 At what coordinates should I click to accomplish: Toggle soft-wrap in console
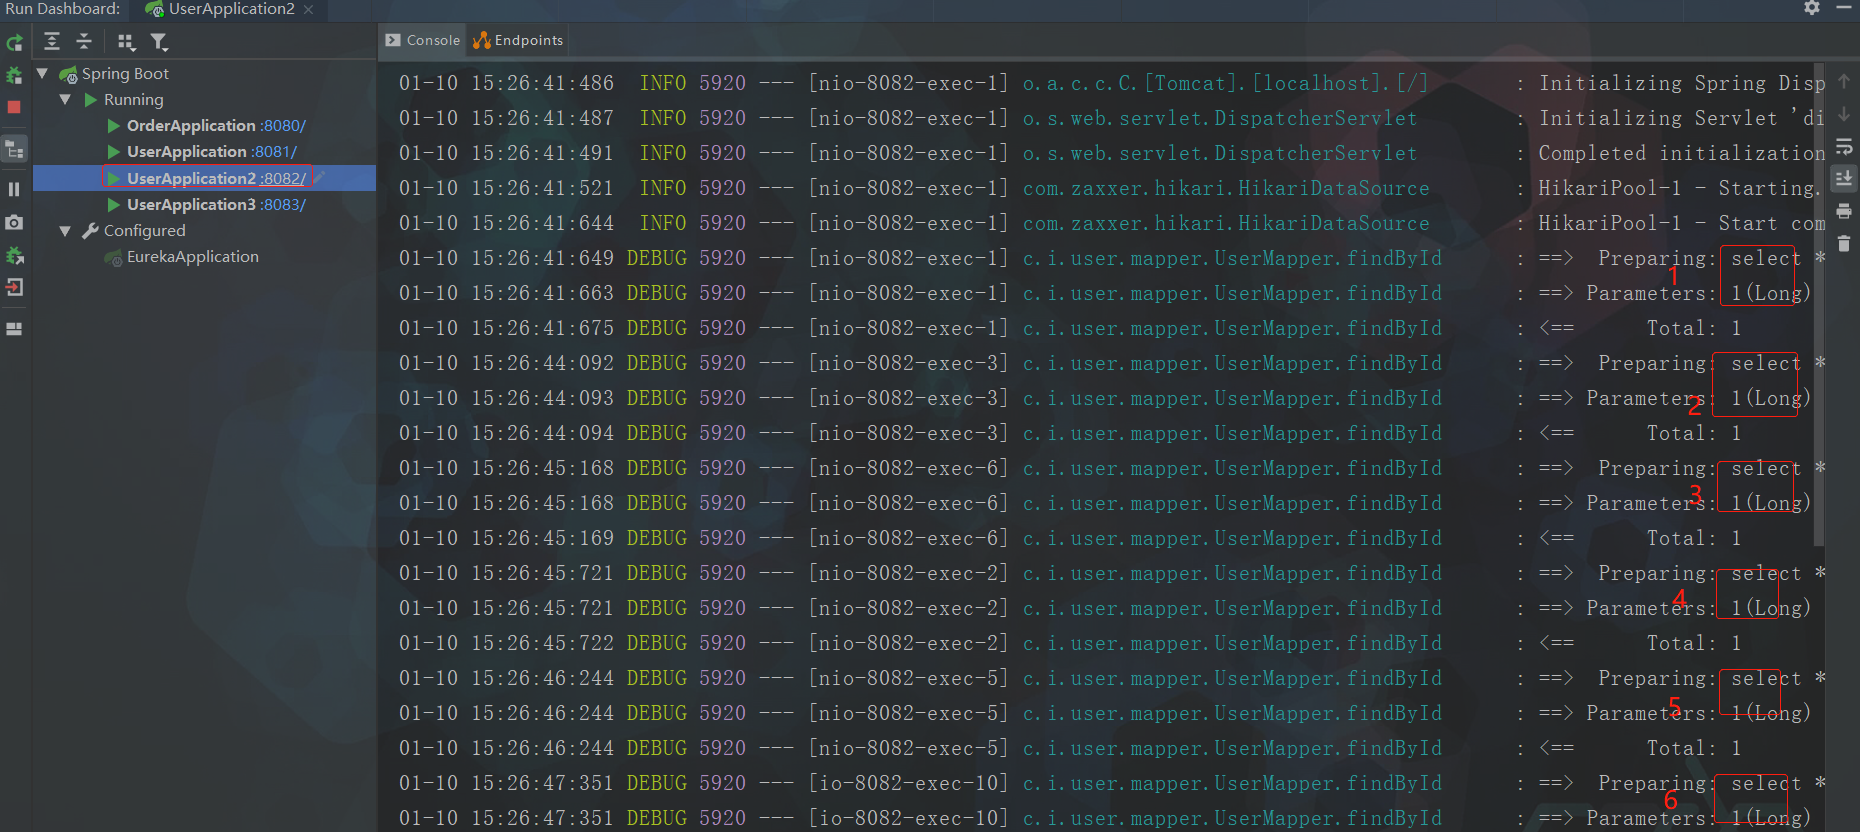pyautogui.click(x=1844, y=147)
